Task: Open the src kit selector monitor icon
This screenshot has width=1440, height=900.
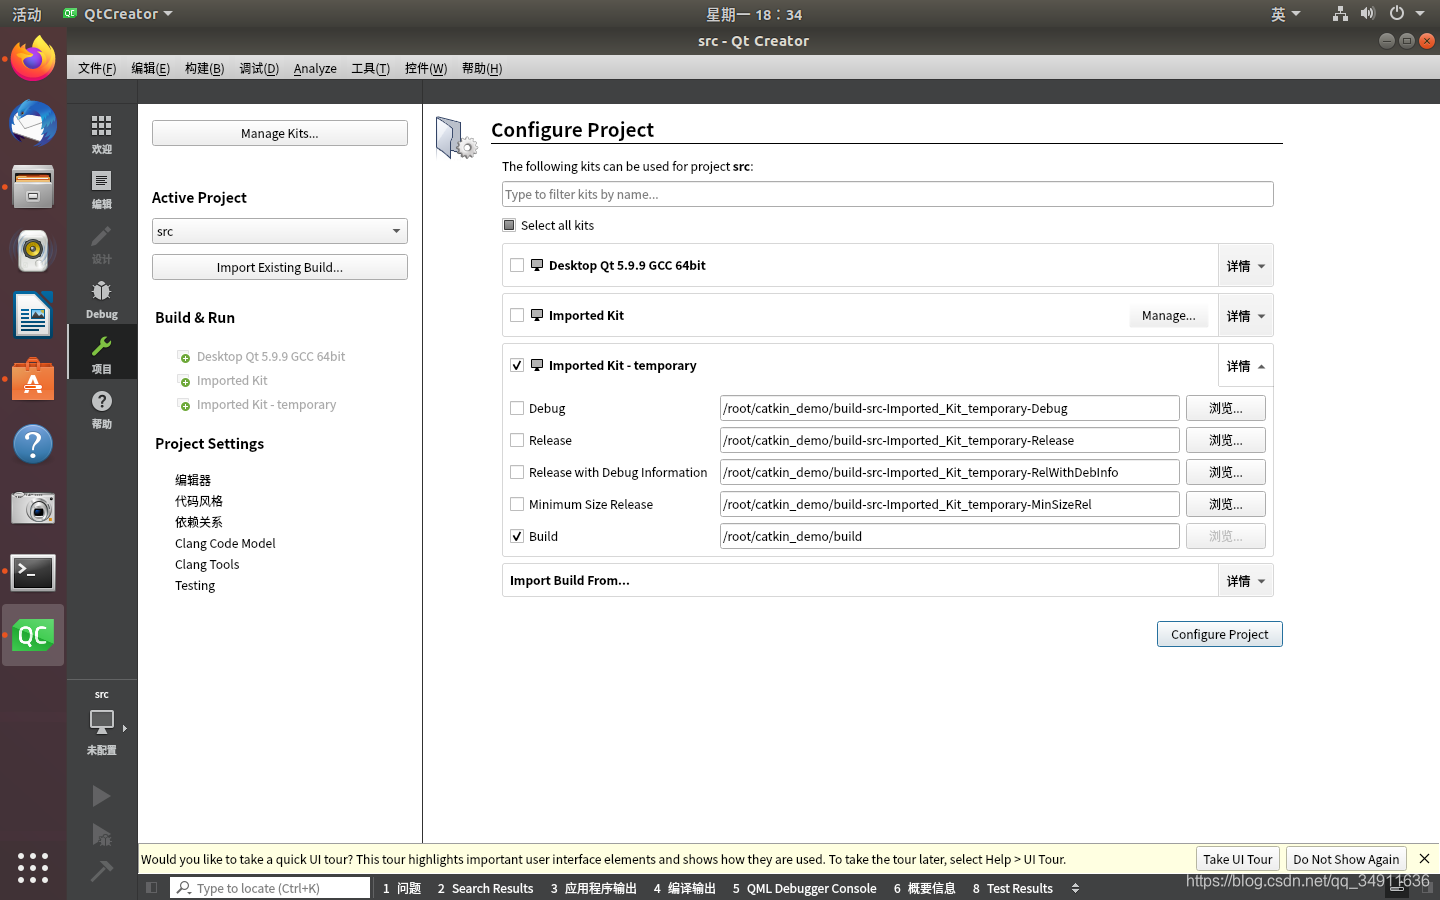Action: (101, 722)
